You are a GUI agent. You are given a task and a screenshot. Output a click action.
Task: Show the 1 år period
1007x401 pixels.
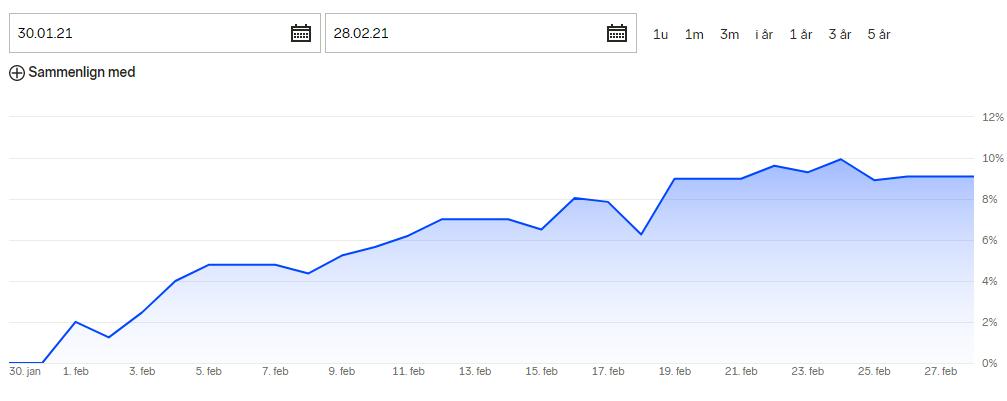point(800,35)
